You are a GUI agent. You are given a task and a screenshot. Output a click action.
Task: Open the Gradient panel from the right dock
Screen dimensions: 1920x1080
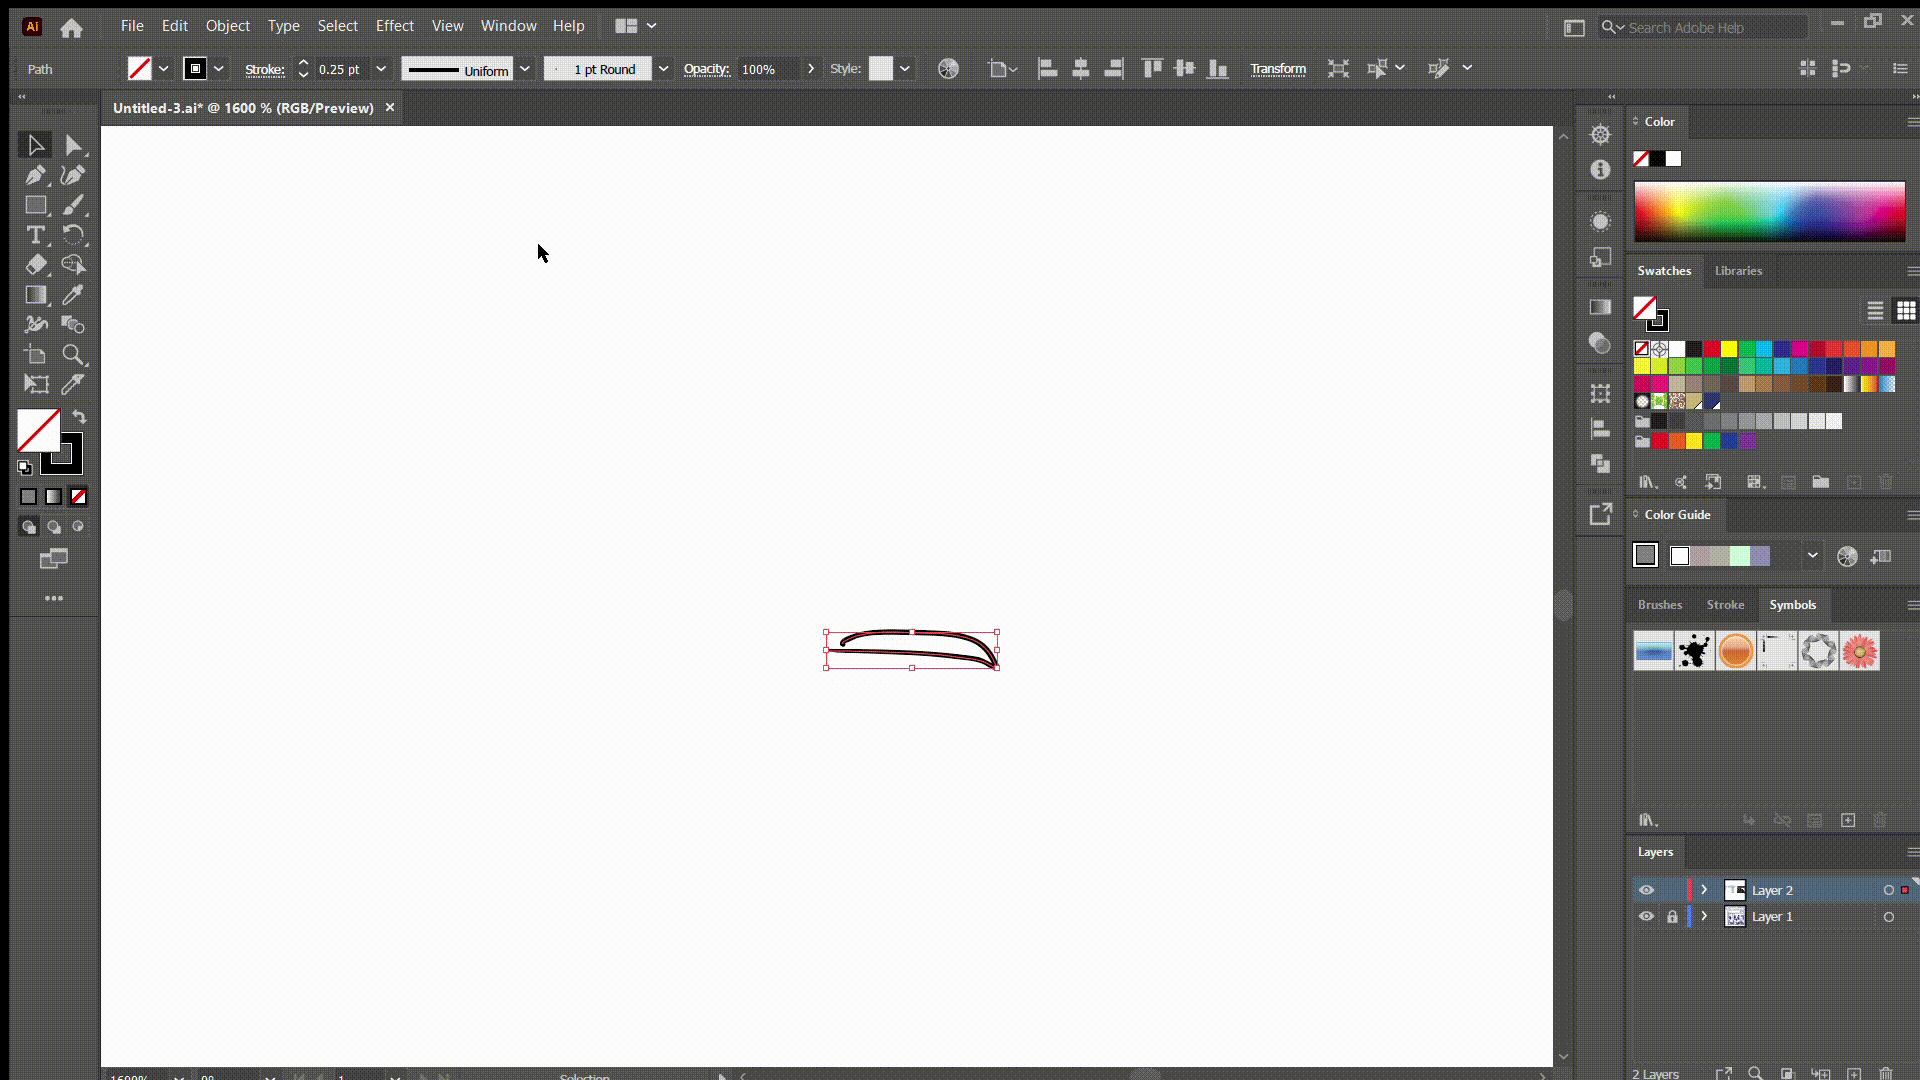click(1600, 307)
